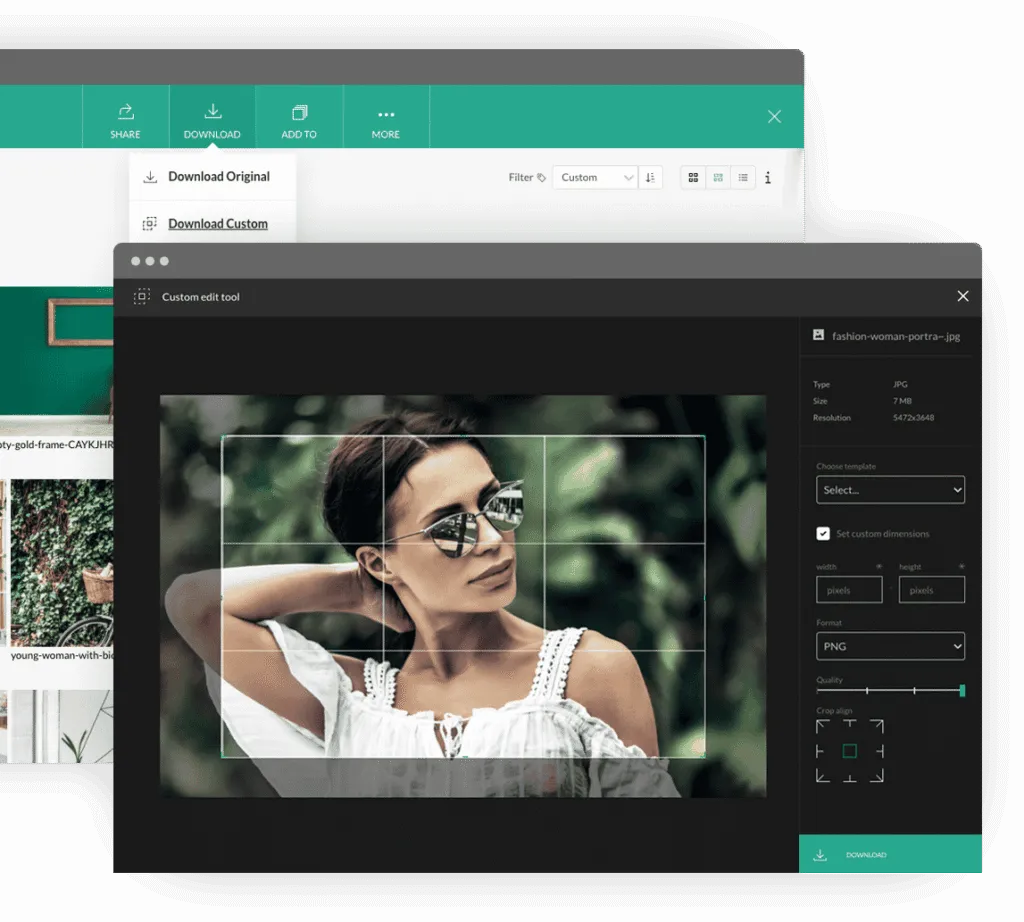1024x922 pixels.
Task: Switch to large grid view
Action: pyautogui.click(x=694, y=178)
